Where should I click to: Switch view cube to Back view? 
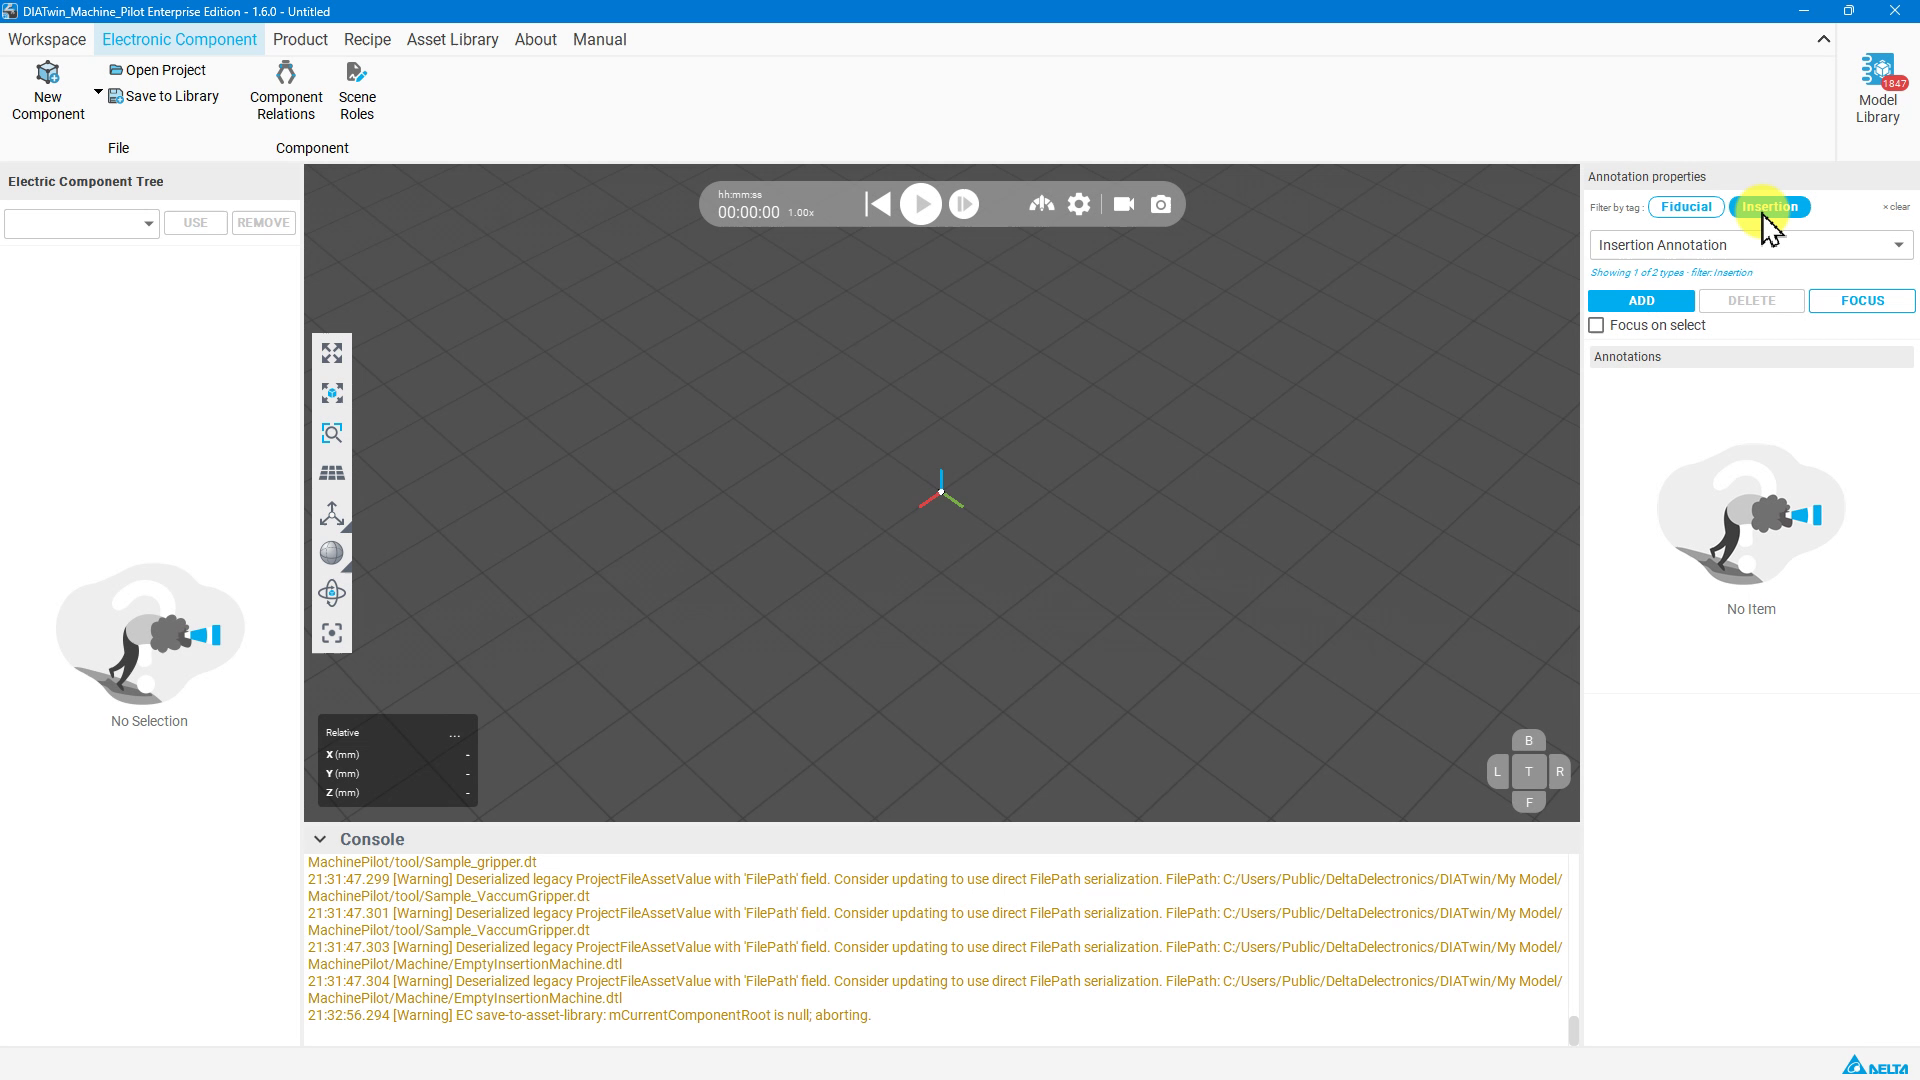point(1528,741)
